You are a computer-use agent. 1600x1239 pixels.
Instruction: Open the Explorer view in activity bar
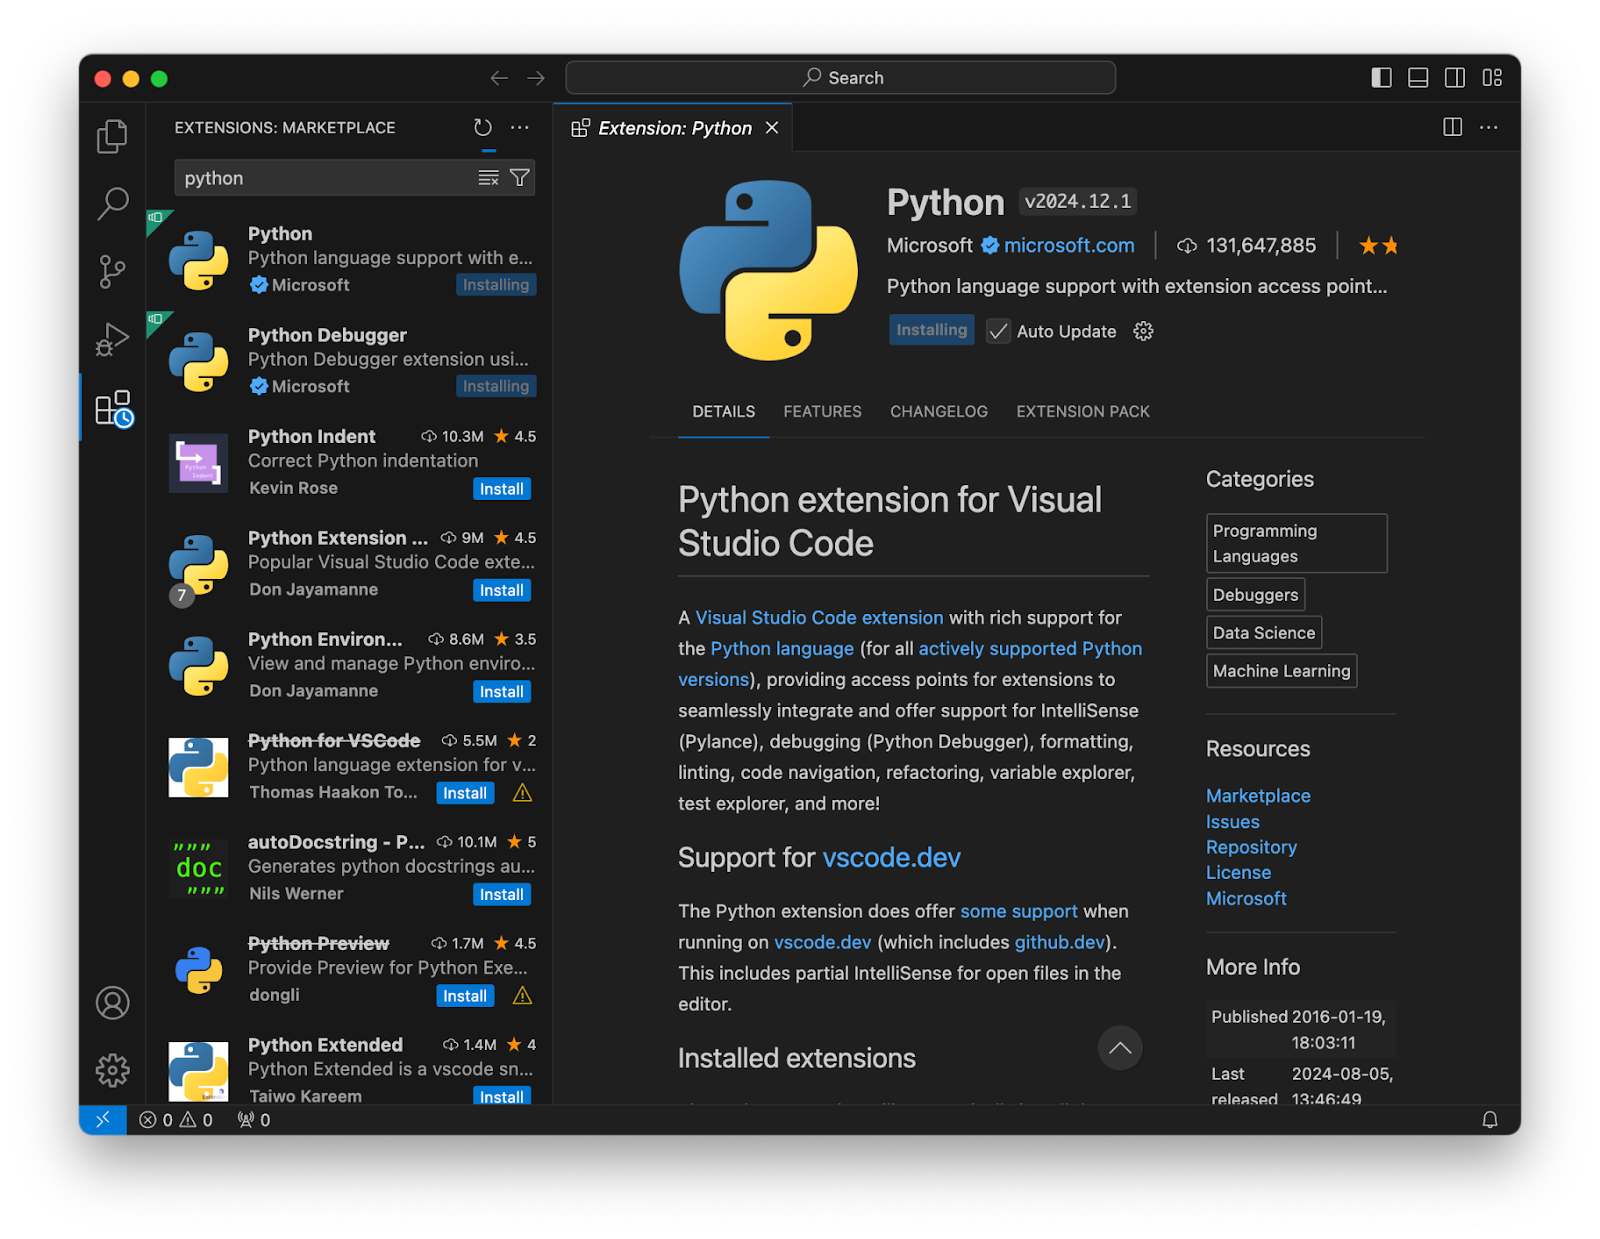pos(112,136)
